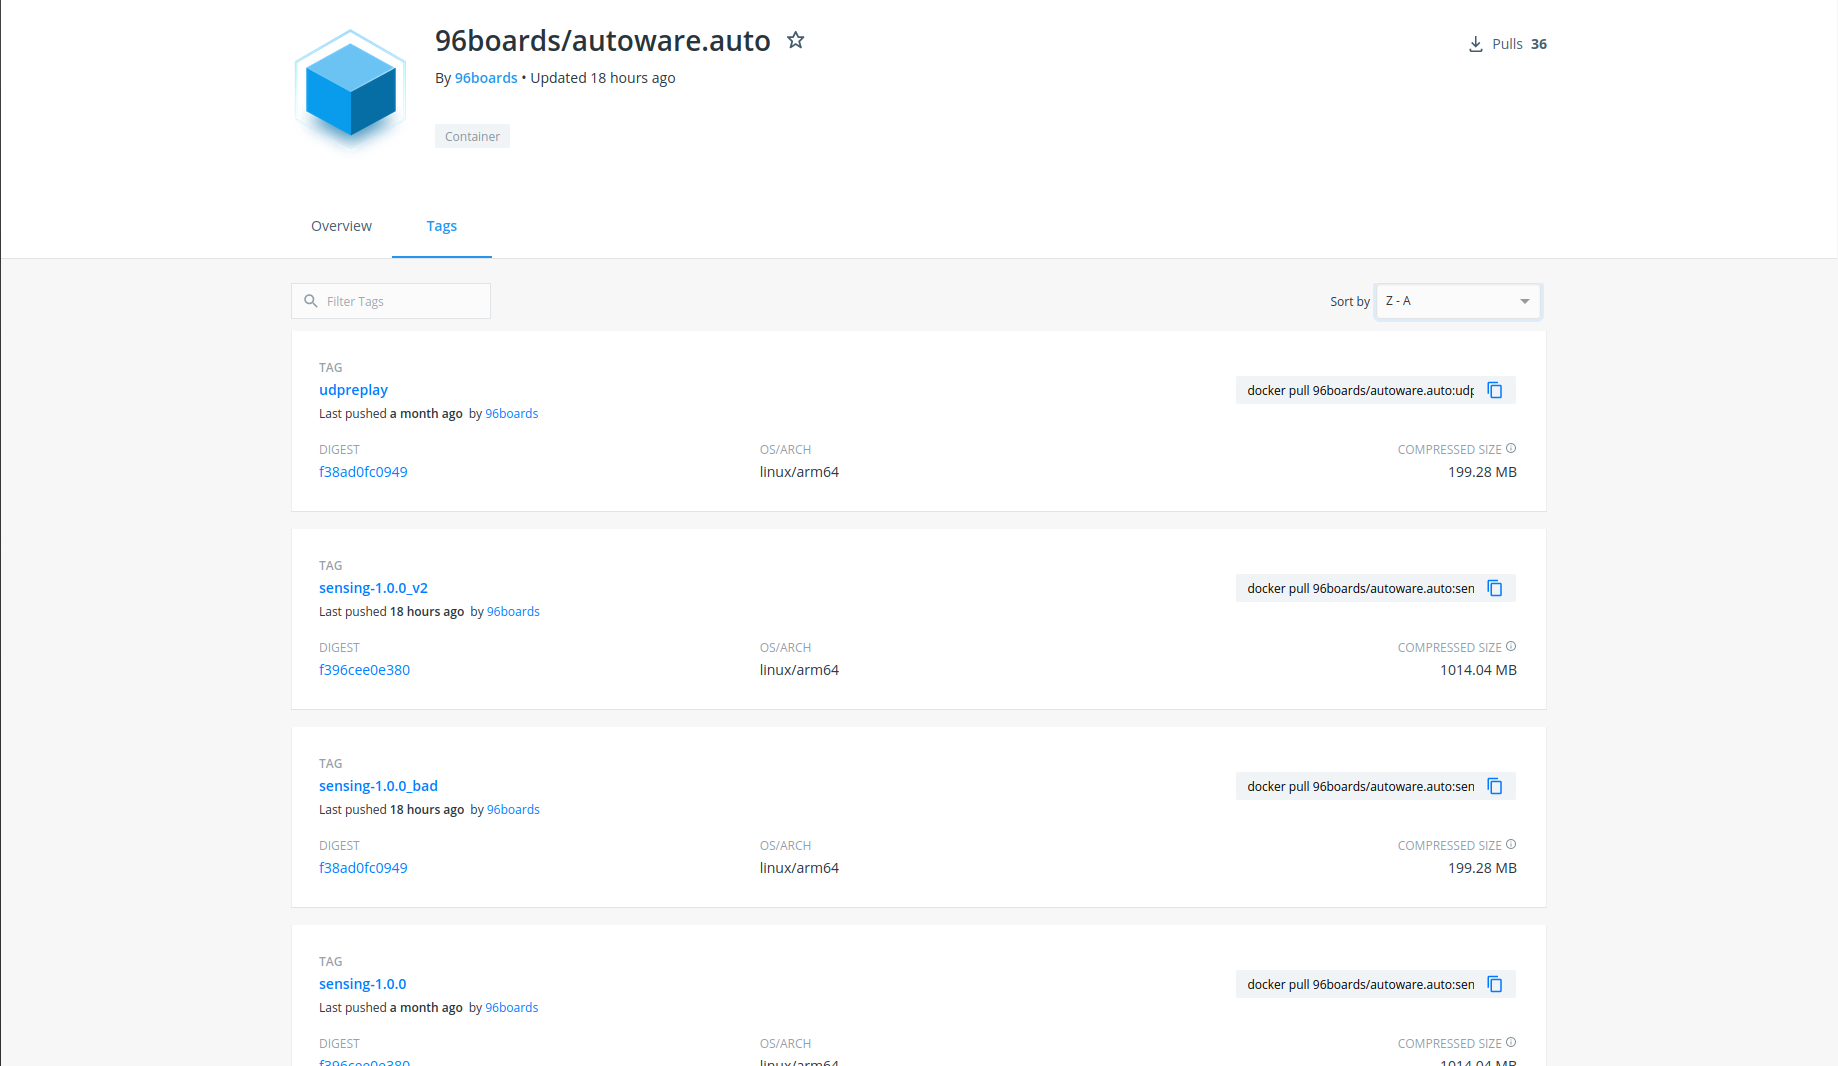Open the sensing-1.0.0_bad tag
The height and width of the screenshot is (1066, 1838).
coord(378,786)
